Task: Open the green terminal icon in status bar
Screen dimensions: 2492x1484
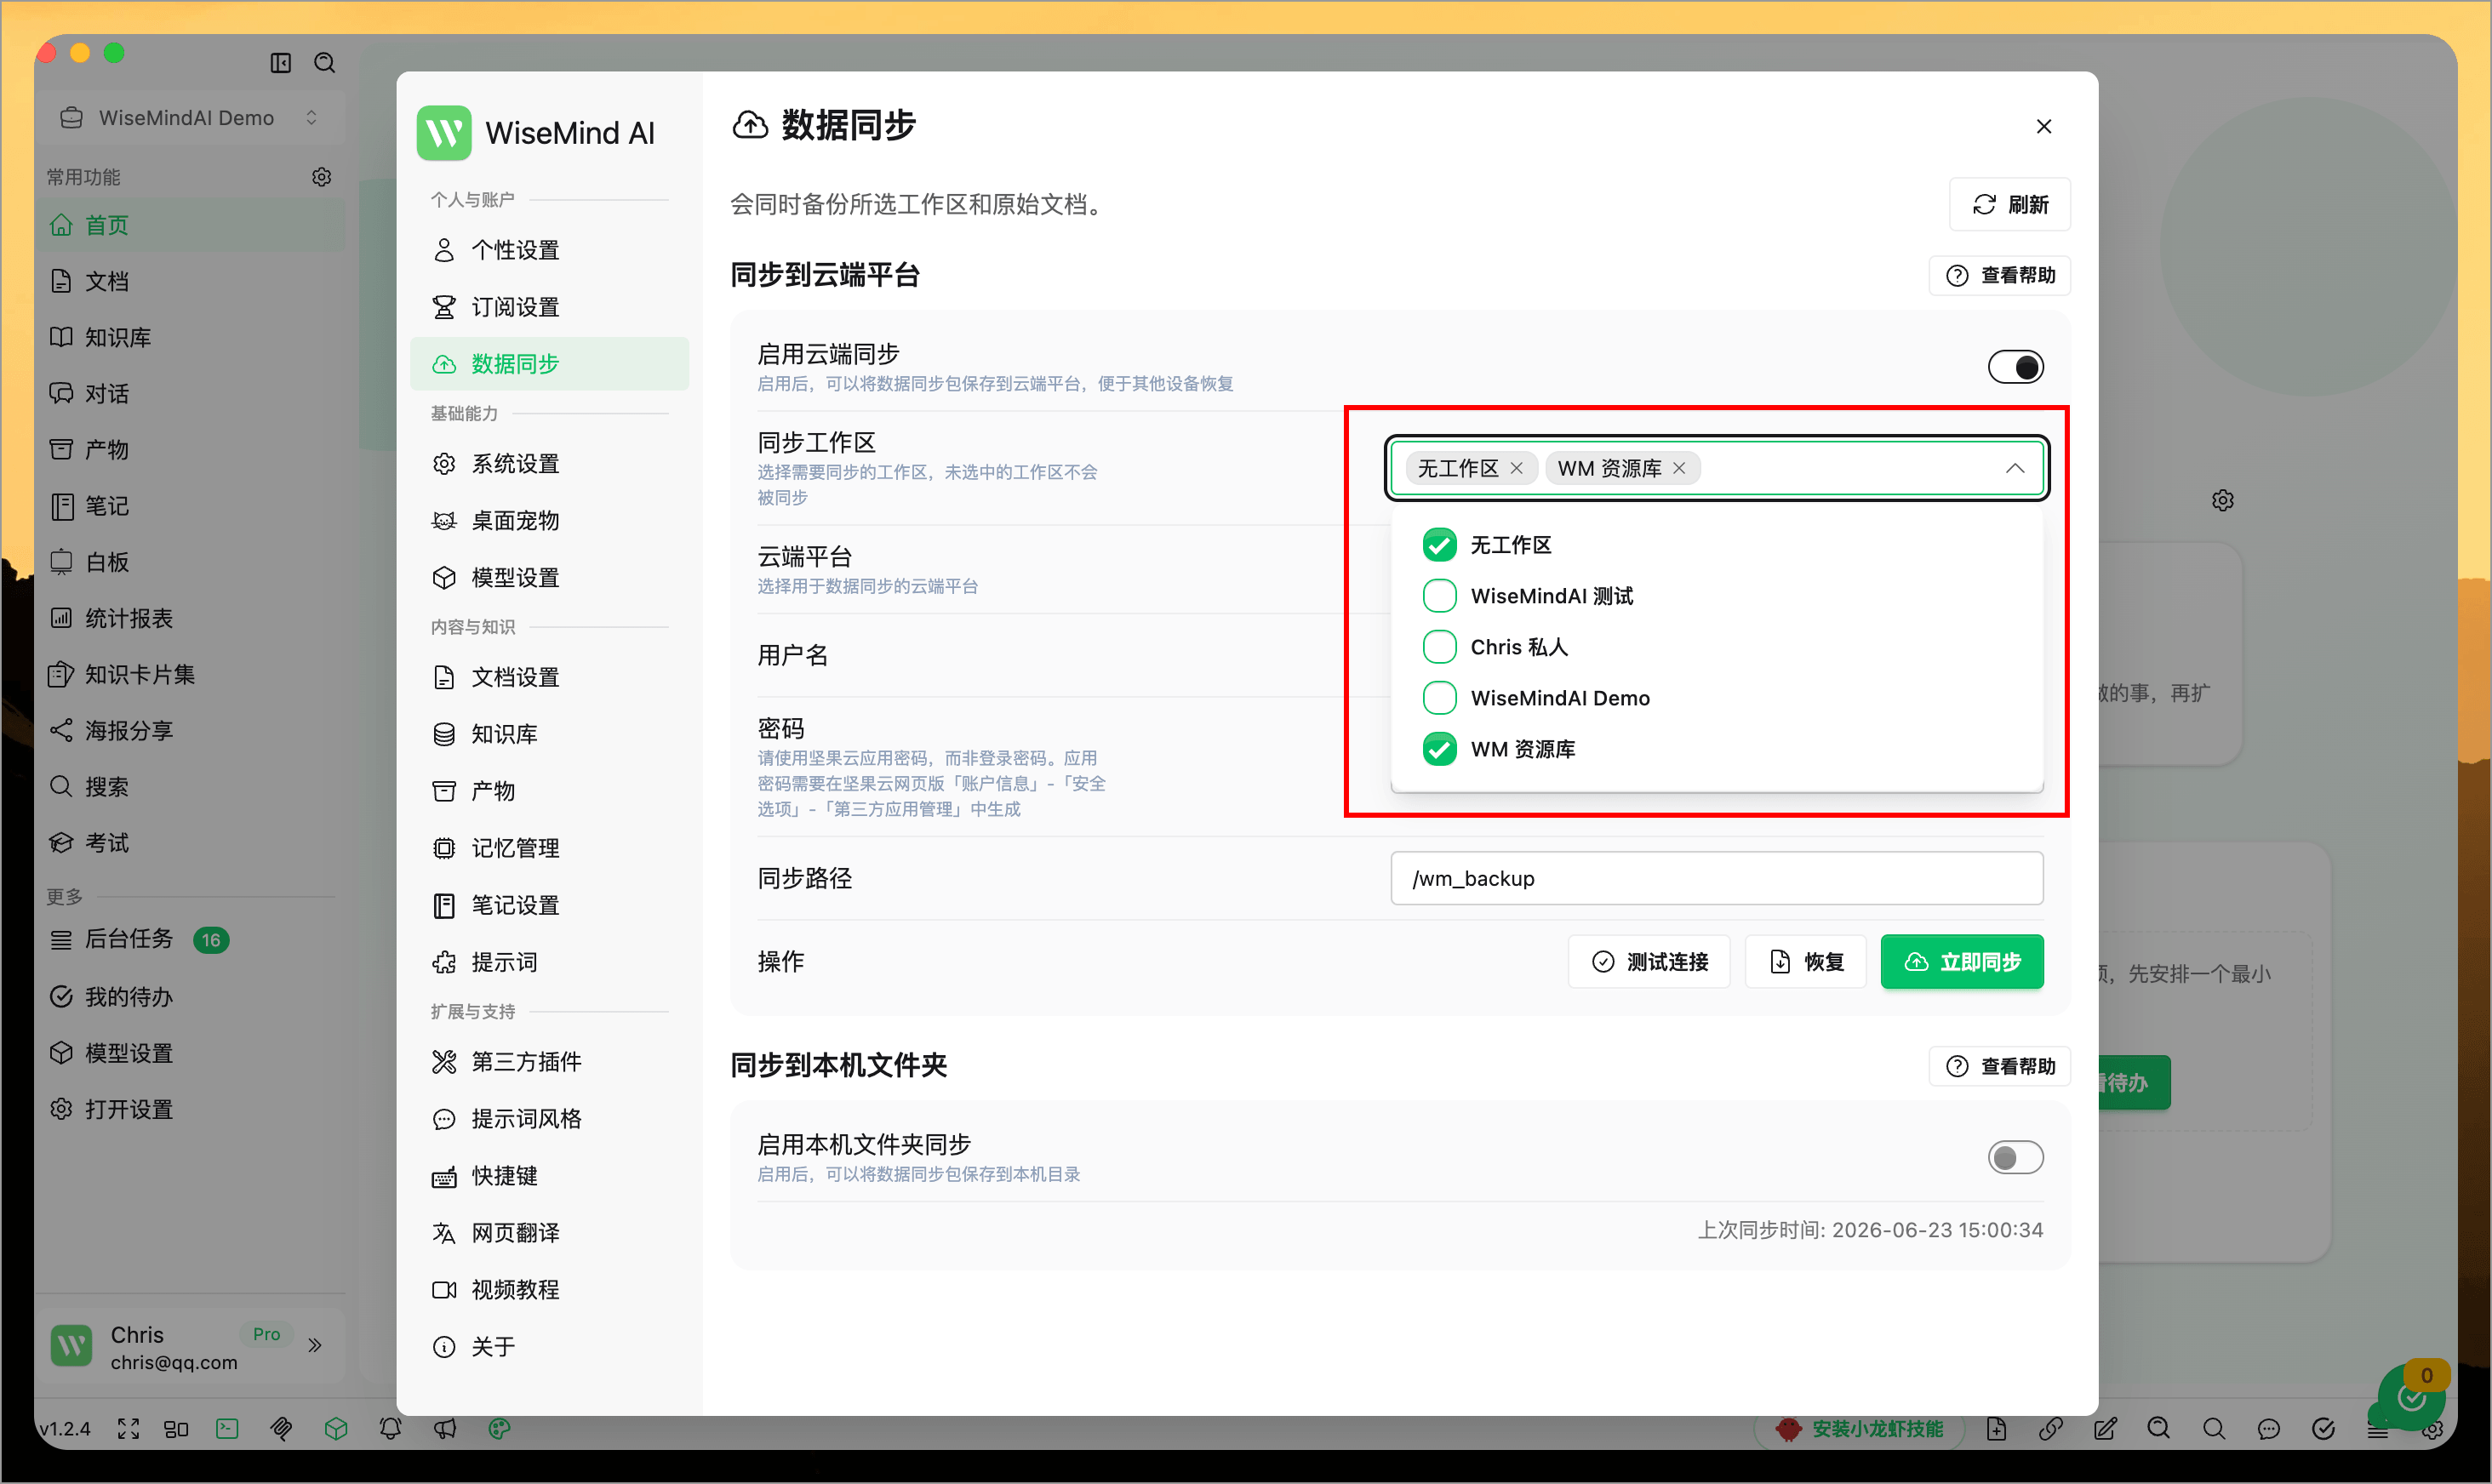Action: (x=227, y=1429)
